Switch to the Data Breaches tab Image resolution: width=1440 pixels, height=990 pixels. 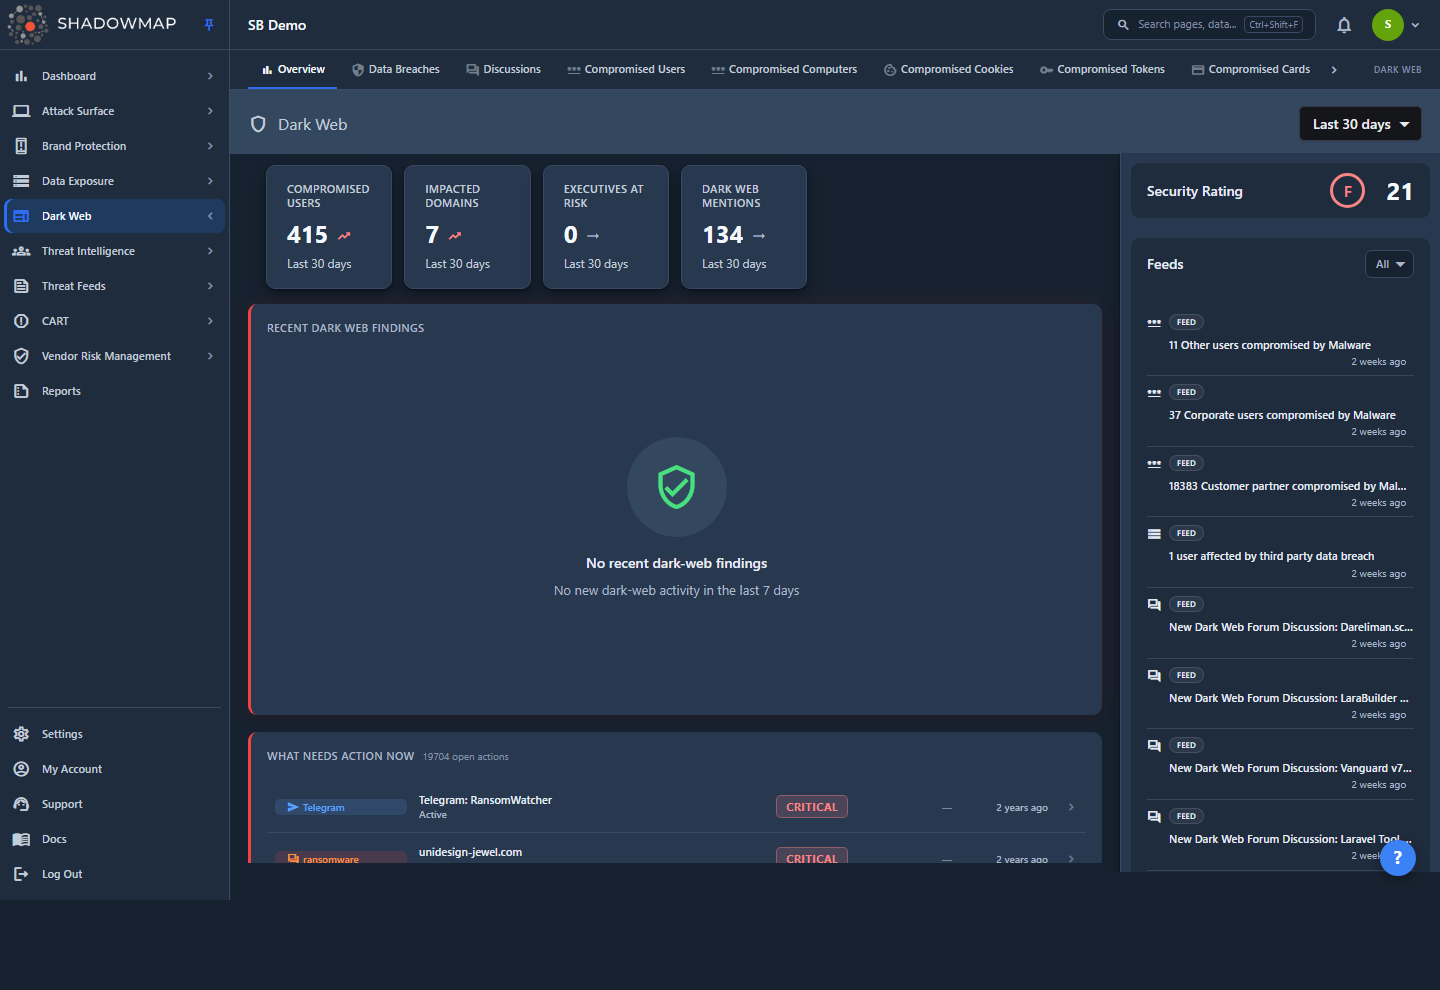(x=396, y=69)
